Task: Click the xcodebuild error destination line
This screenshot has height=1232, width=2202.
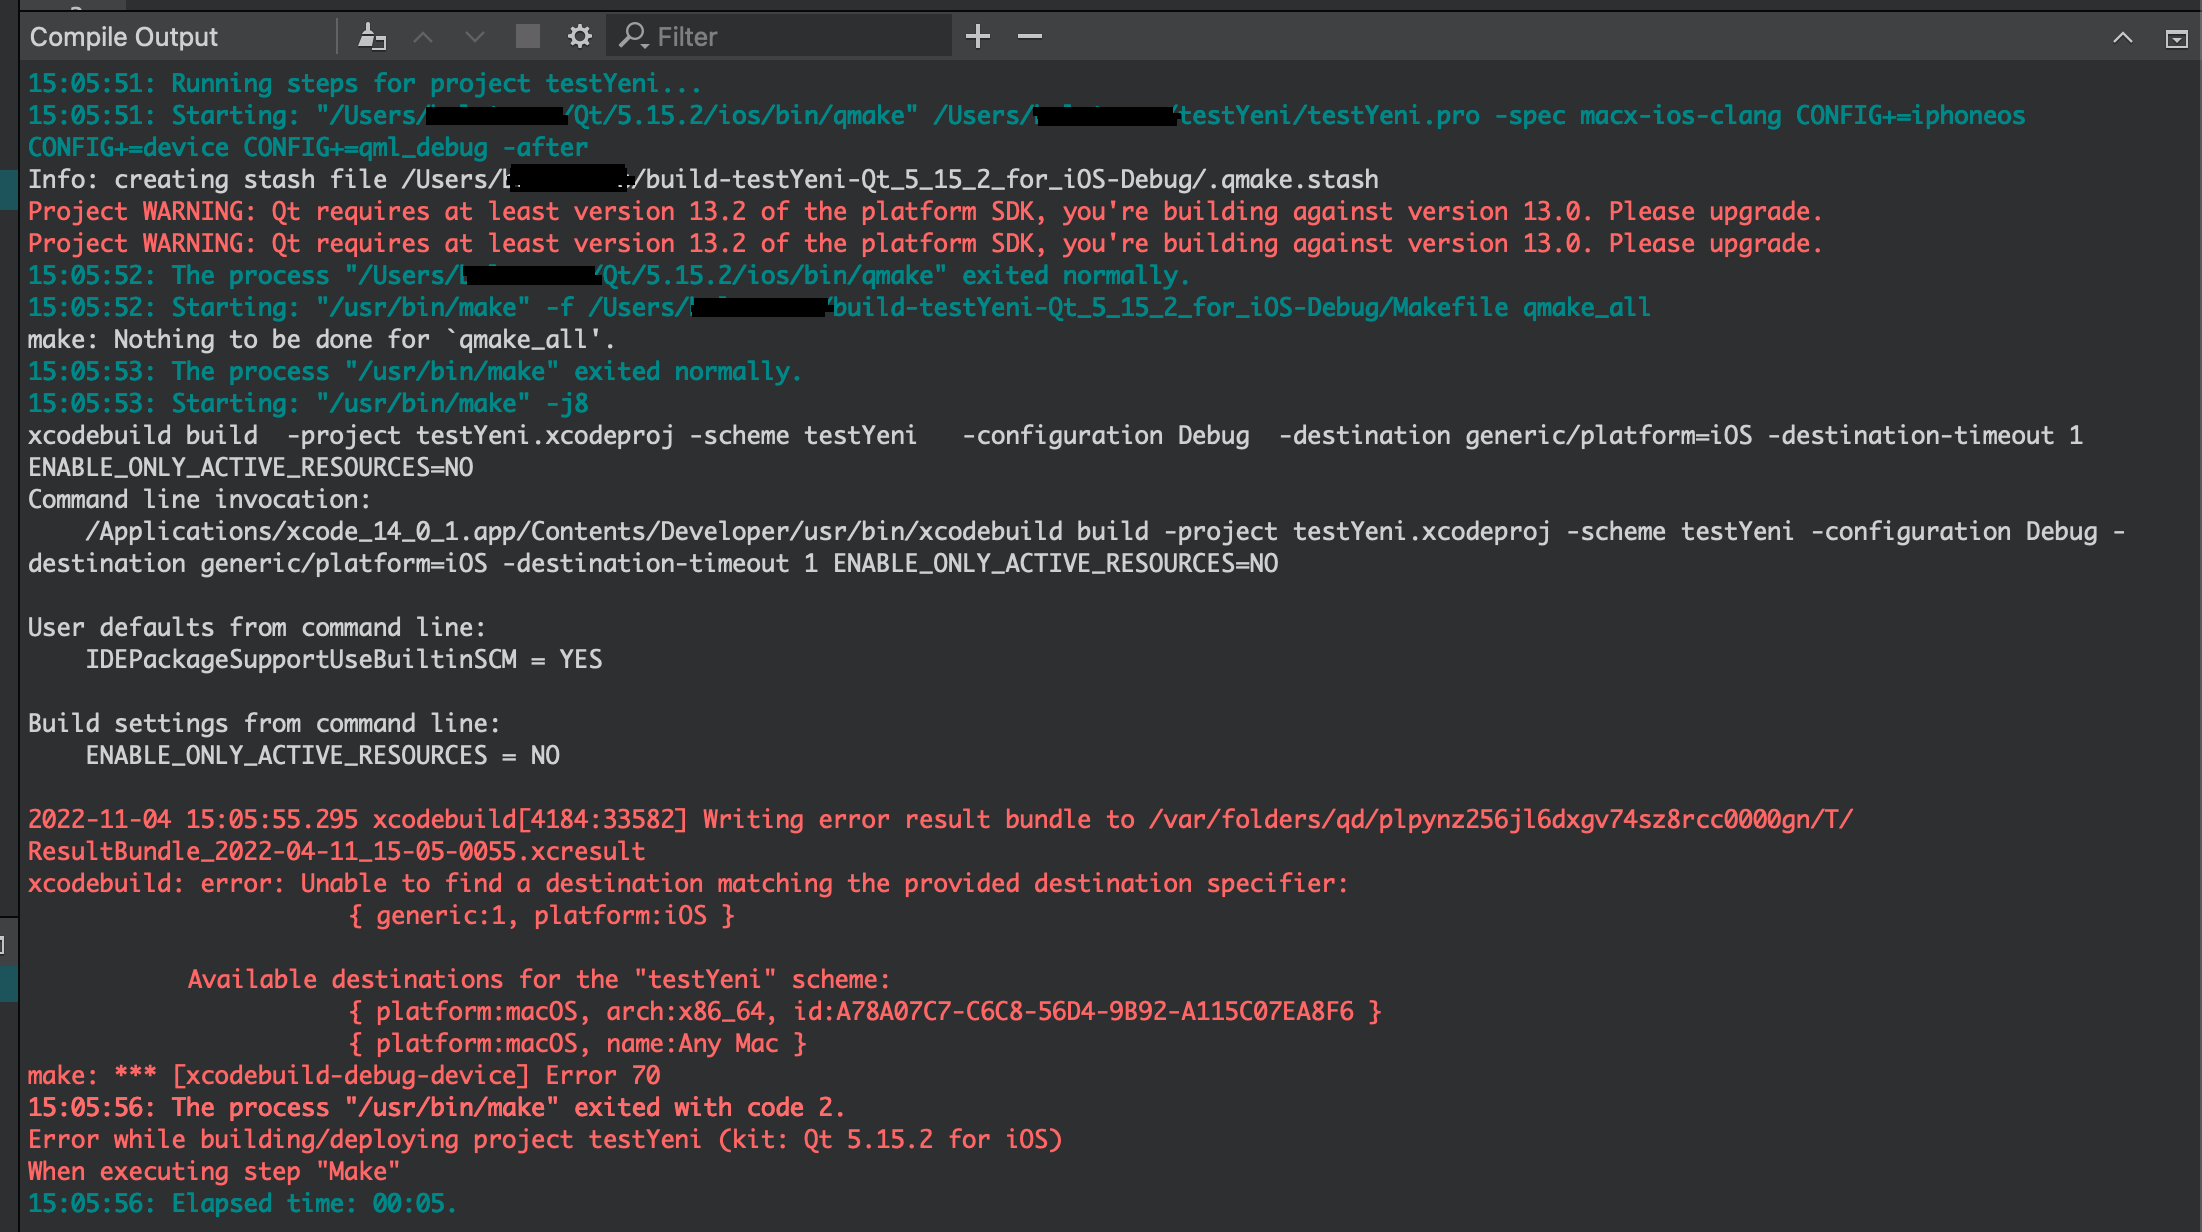Action: click(x=687, y=884)
